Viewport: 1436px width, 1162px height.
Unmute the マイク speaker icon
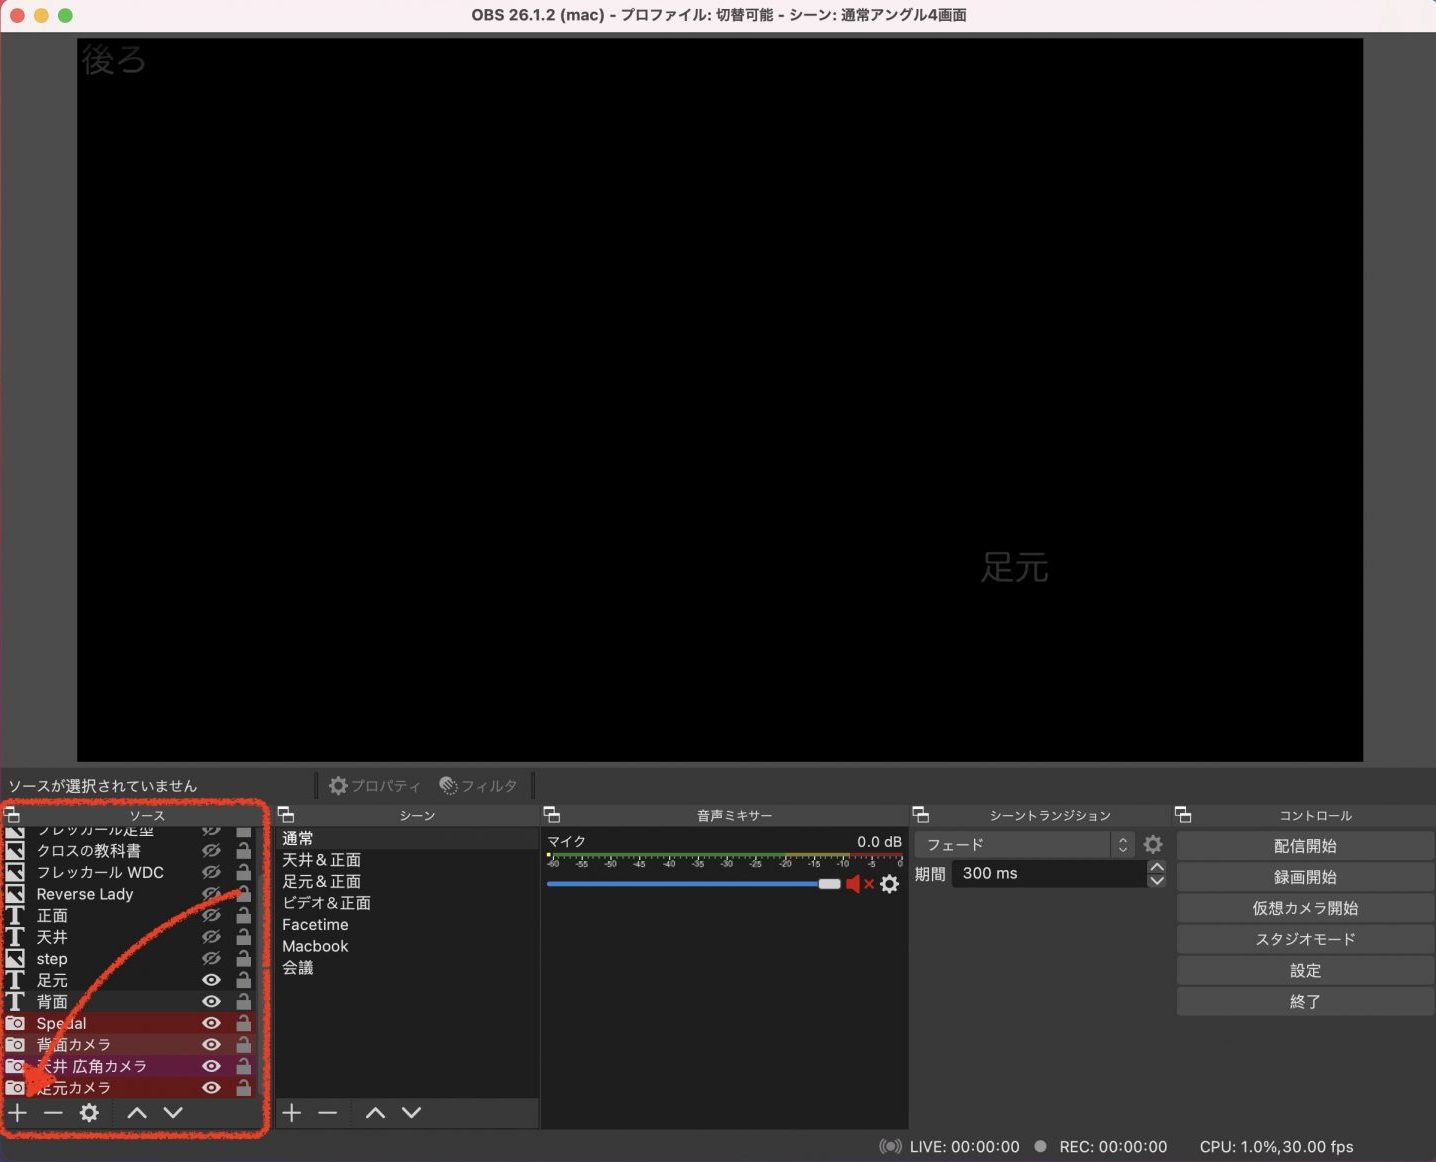click(855, 884)
